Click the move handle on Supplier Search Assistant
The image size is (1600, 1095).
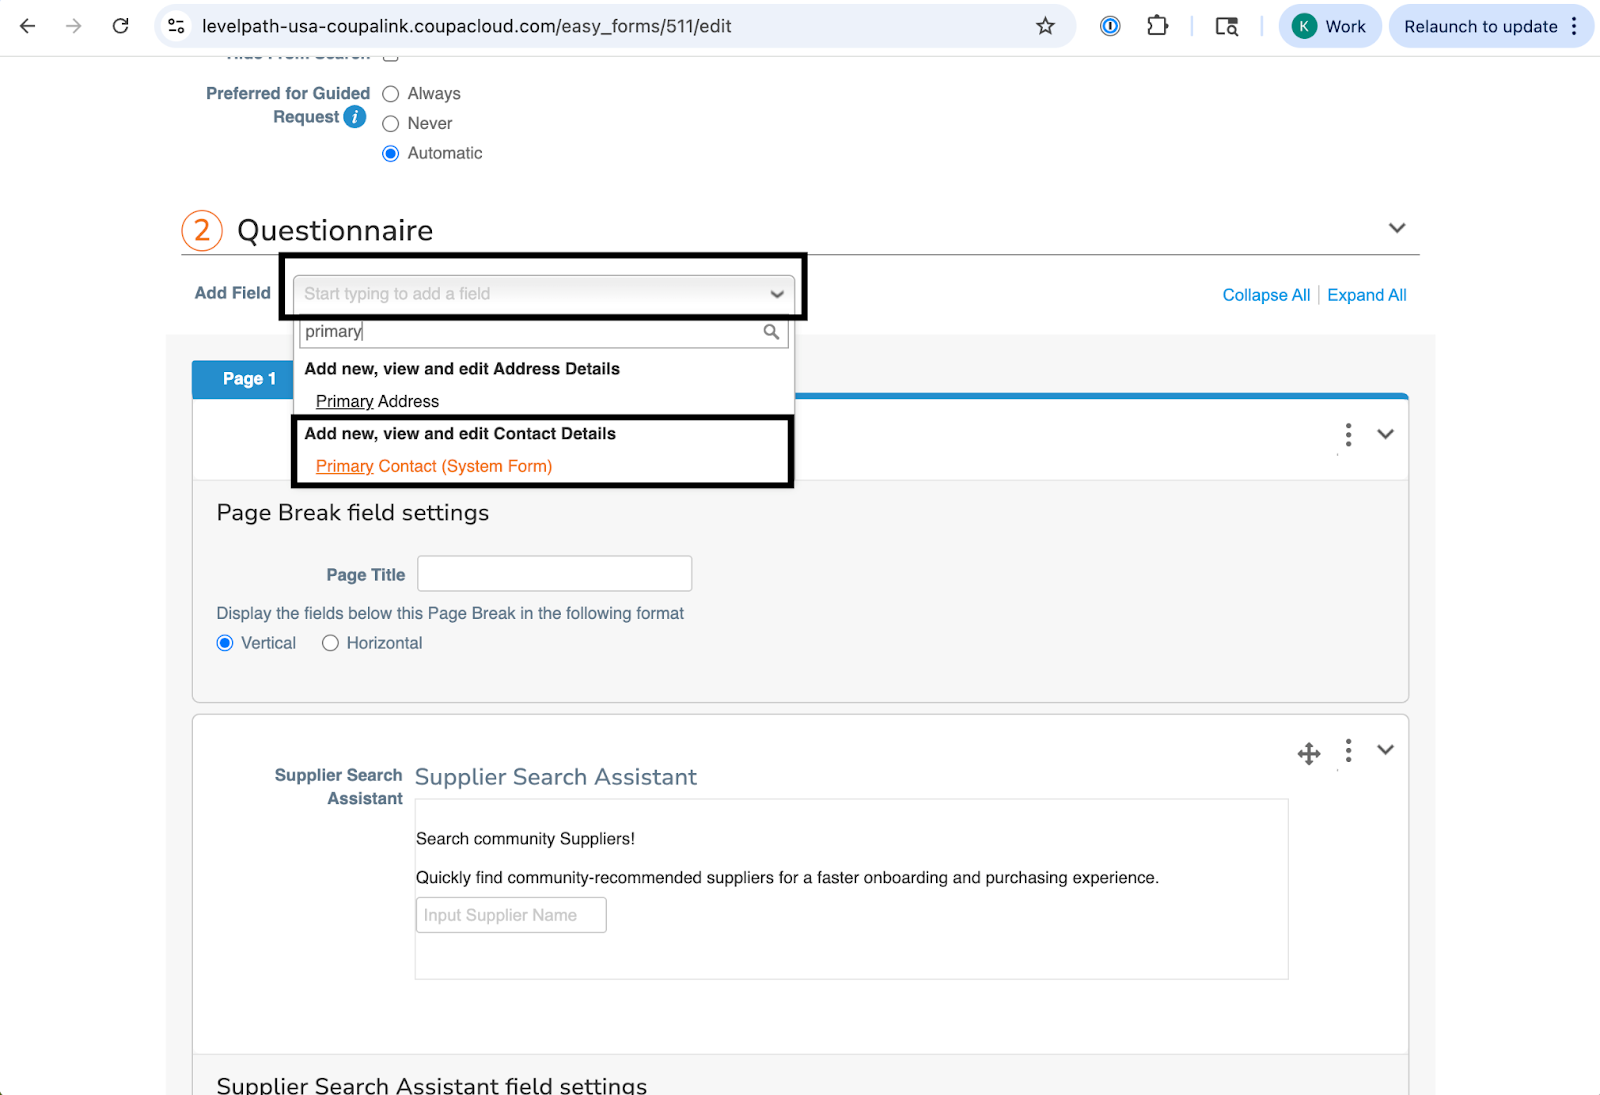pos(1309,754)
